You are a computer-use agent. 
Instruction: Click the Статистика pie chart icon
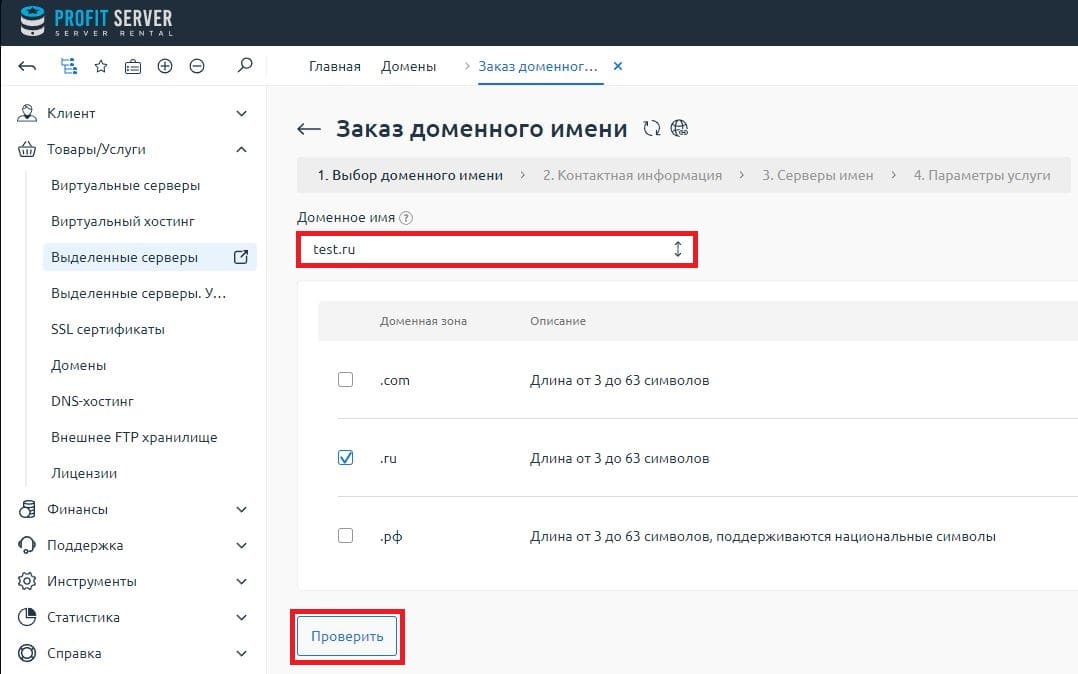tap(27, 617)
